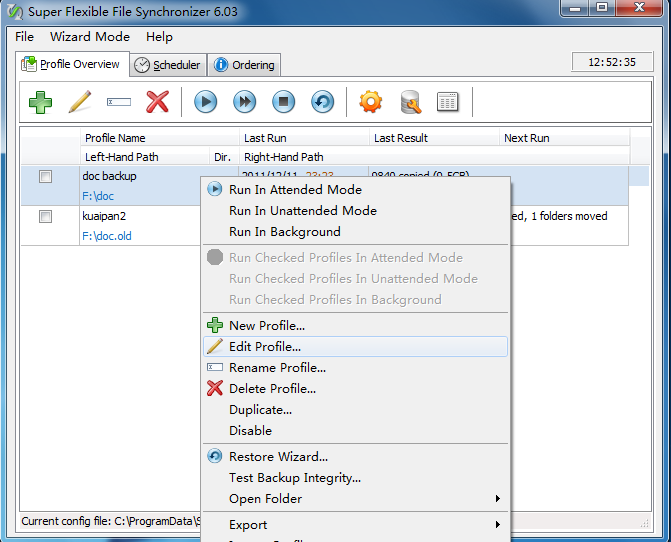Viewport: 671px width, 542px height.
Task: Open program settings via the orange gear icon
Action: point(371,102)
